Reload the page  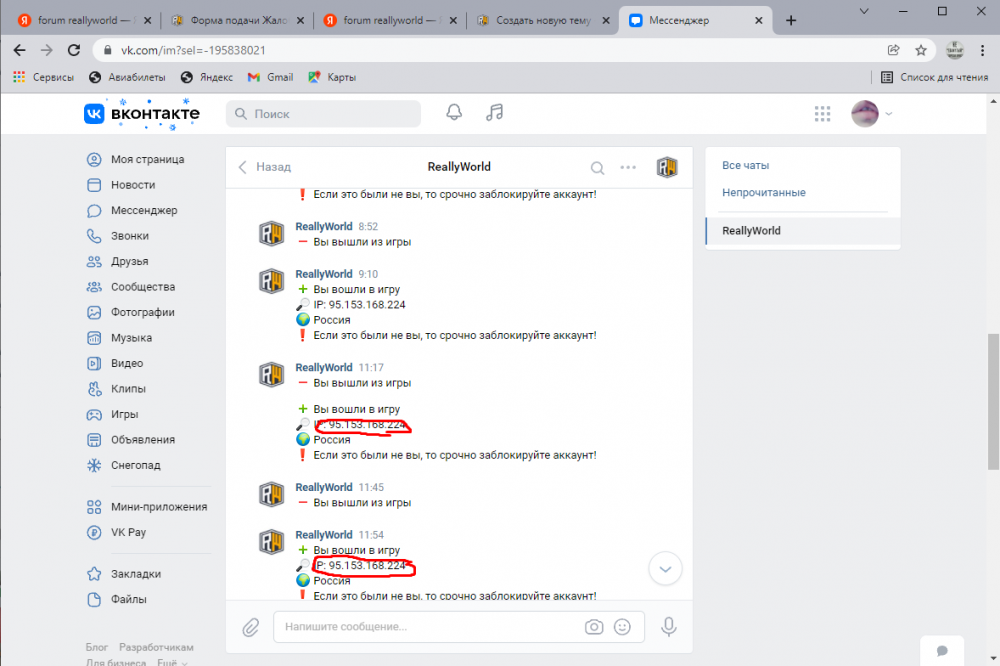coord(74,50)
